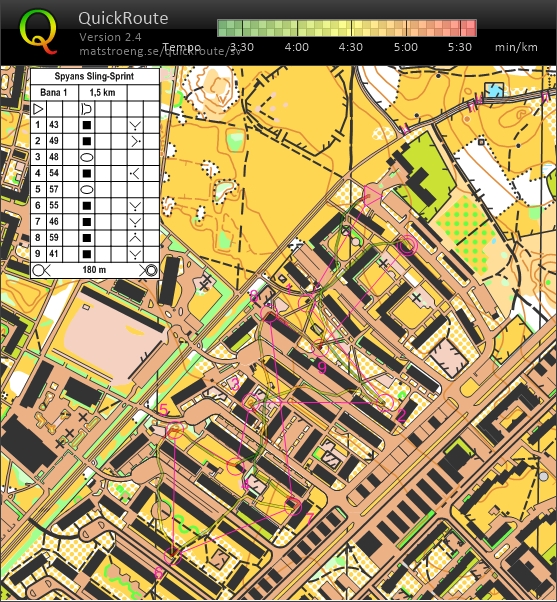Image resolution: width=557 pixels, height=602 pixels.
Task: Click control code 43 in the table
Action: click(x=54, y=125)
